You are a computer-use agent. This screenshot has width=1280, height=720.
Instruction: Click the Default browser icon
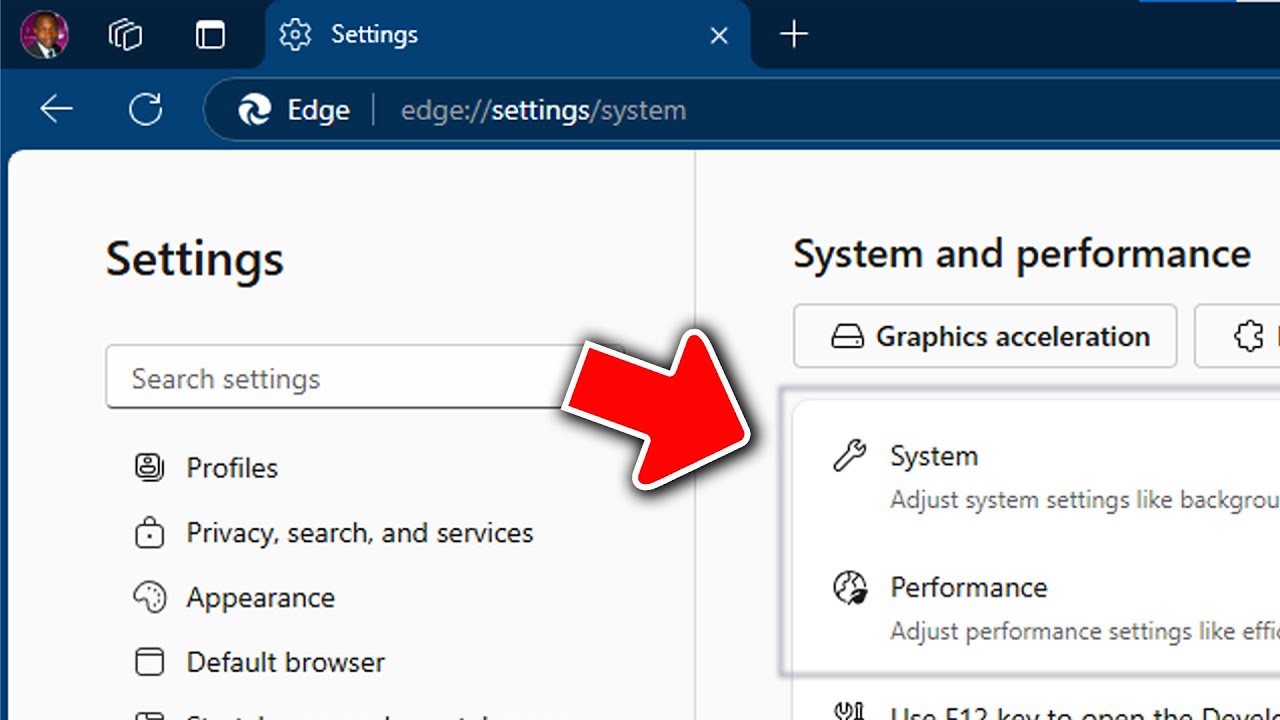[x=149, y=662]
